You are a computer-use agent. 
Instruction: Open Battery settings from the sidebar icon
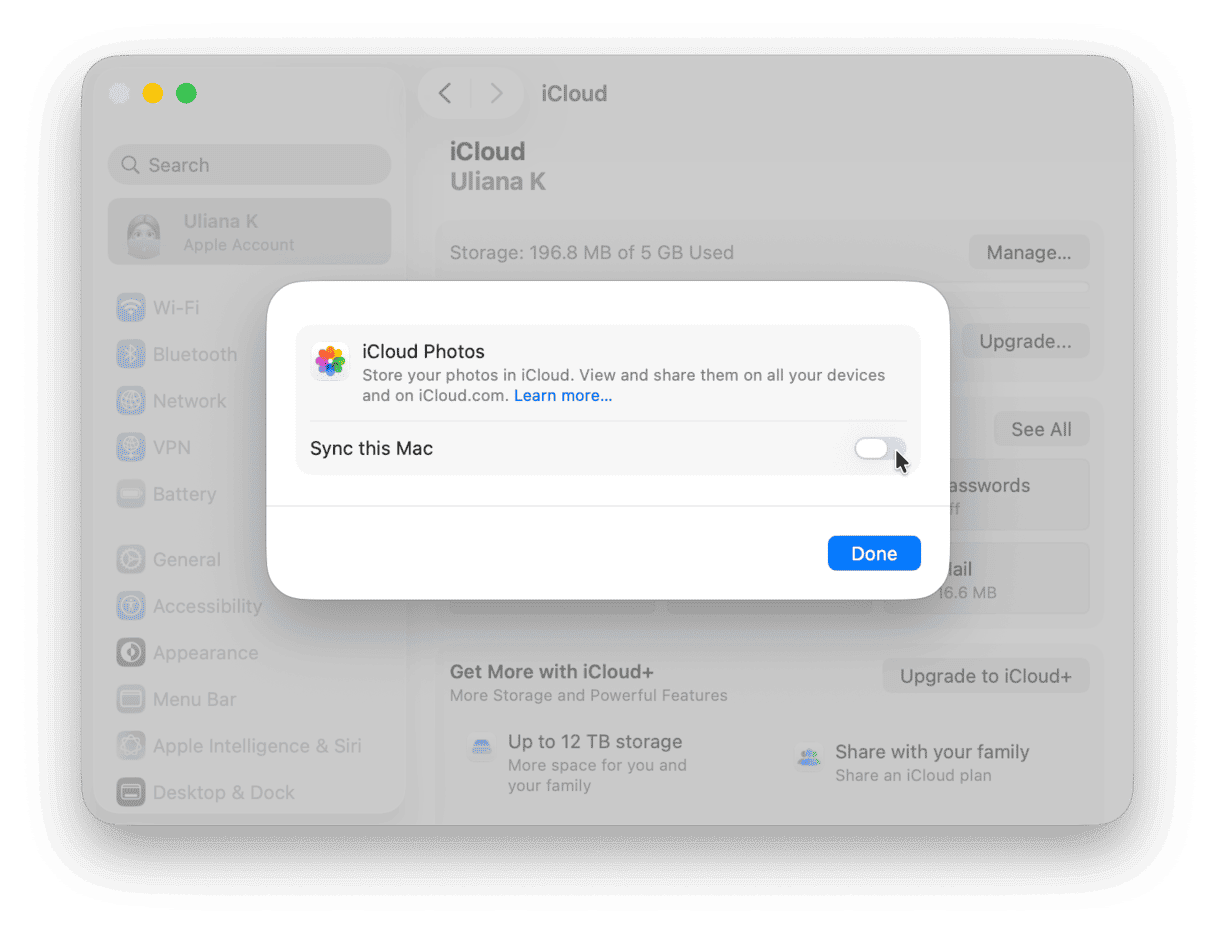pos(131,493)
